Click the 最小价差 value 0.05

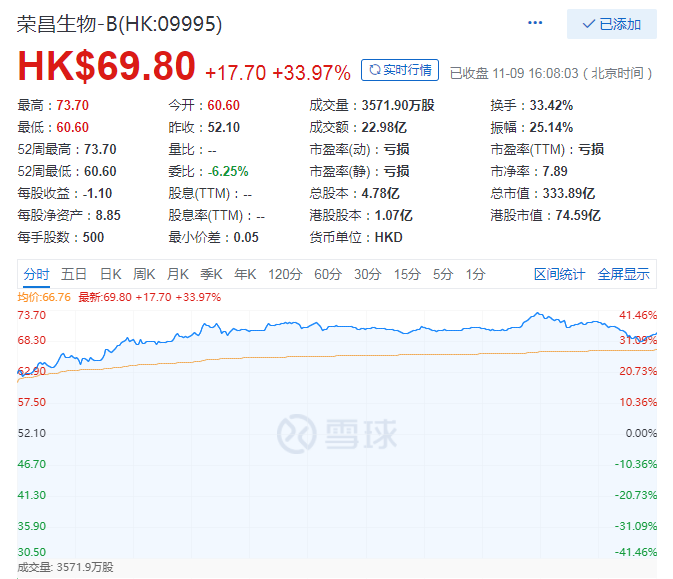(x=246, y=237)
